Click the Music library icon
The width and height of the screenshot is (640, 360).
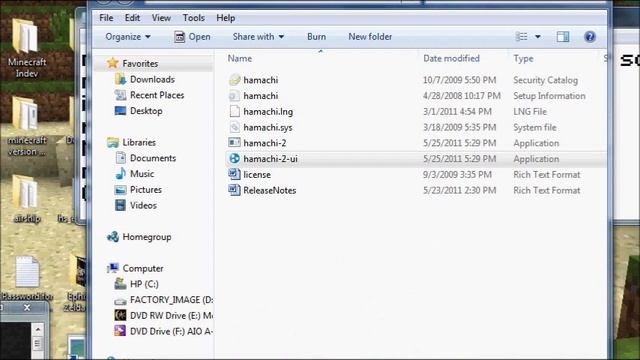coord(120,174)
